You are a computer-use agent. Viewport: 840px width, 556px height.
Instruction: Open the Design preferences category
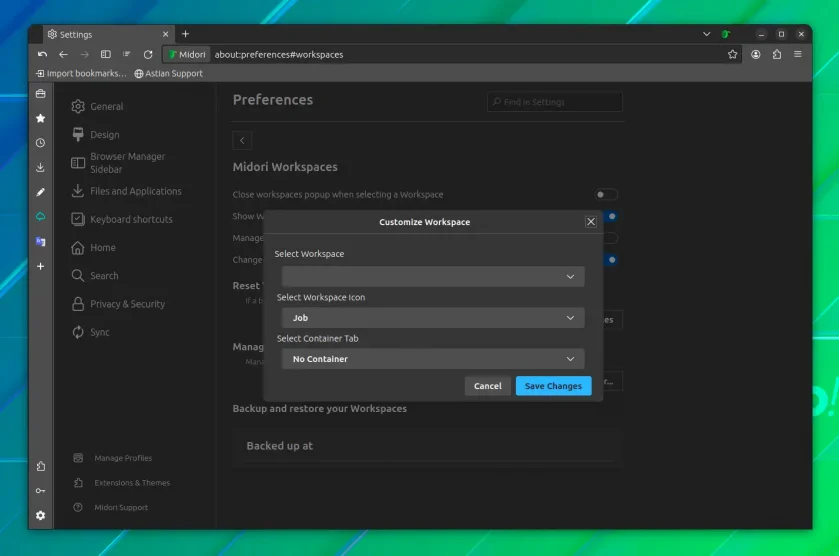click(x=95, y=134)
